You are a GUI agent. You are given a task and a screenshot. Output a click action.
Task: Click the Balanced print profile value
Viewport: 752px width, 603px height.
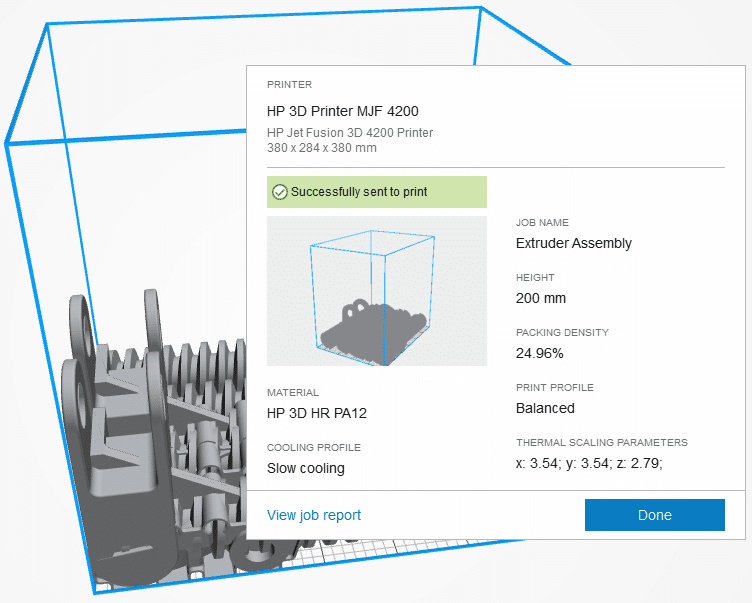point(545,408)
